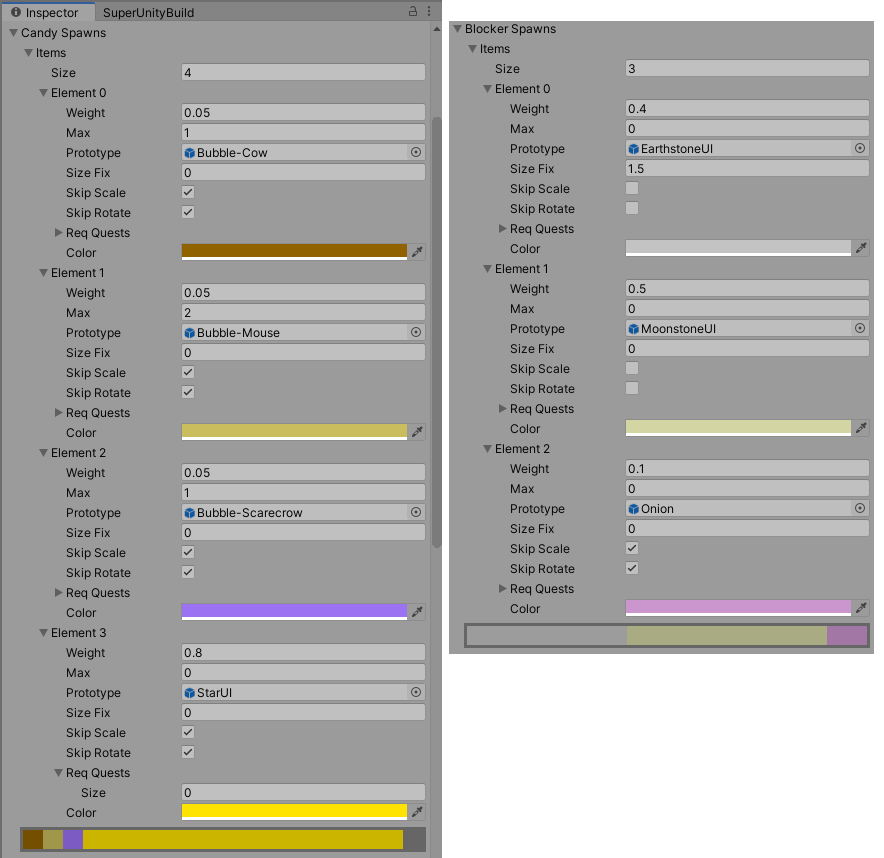Collapse the Candy Spawns section
This screenshot has height=858, width=884.
pos(12,33)
